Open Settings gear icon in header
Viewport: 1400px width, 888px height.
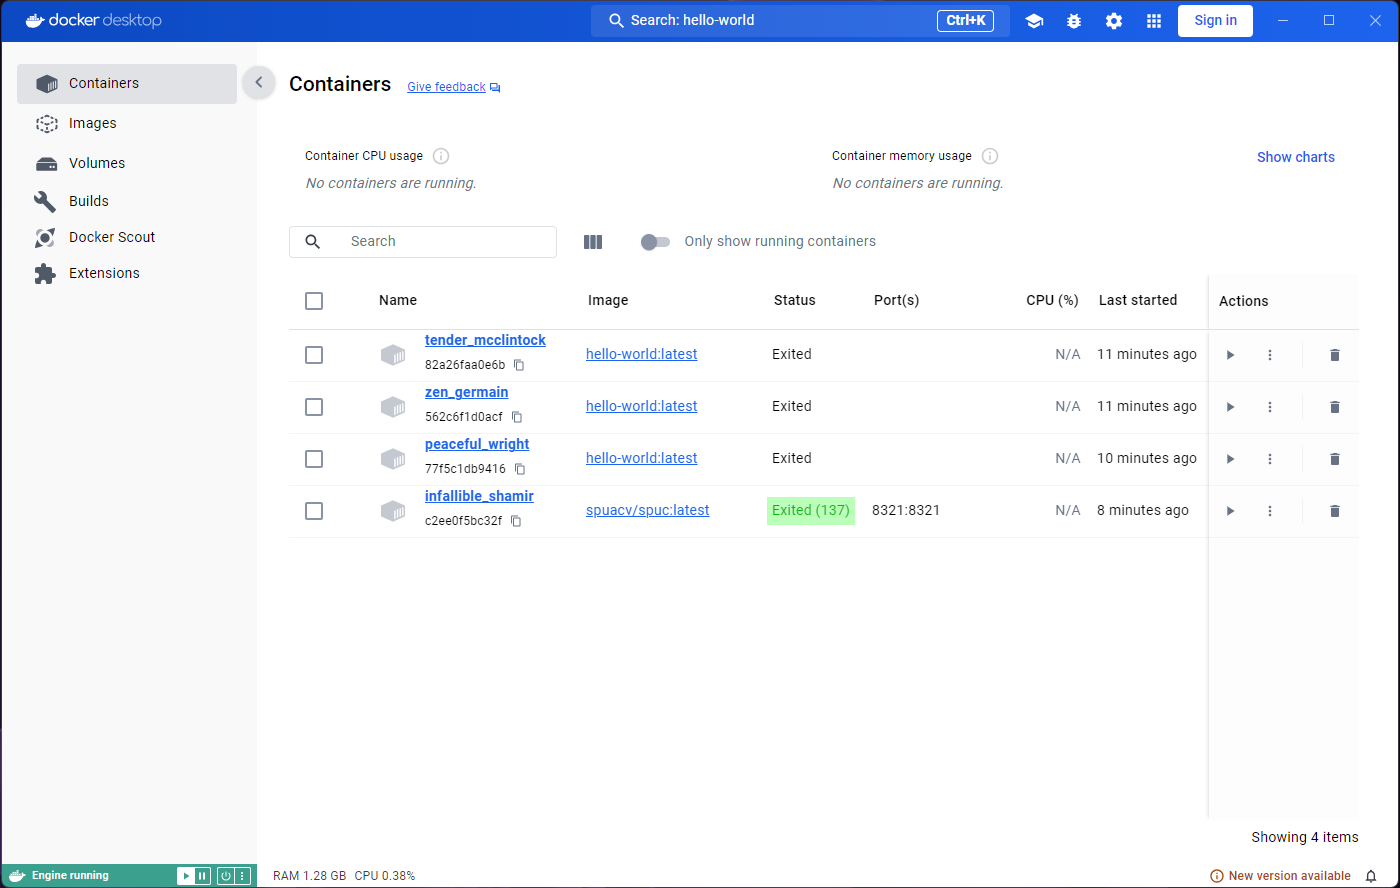[x=1114, y=21]
